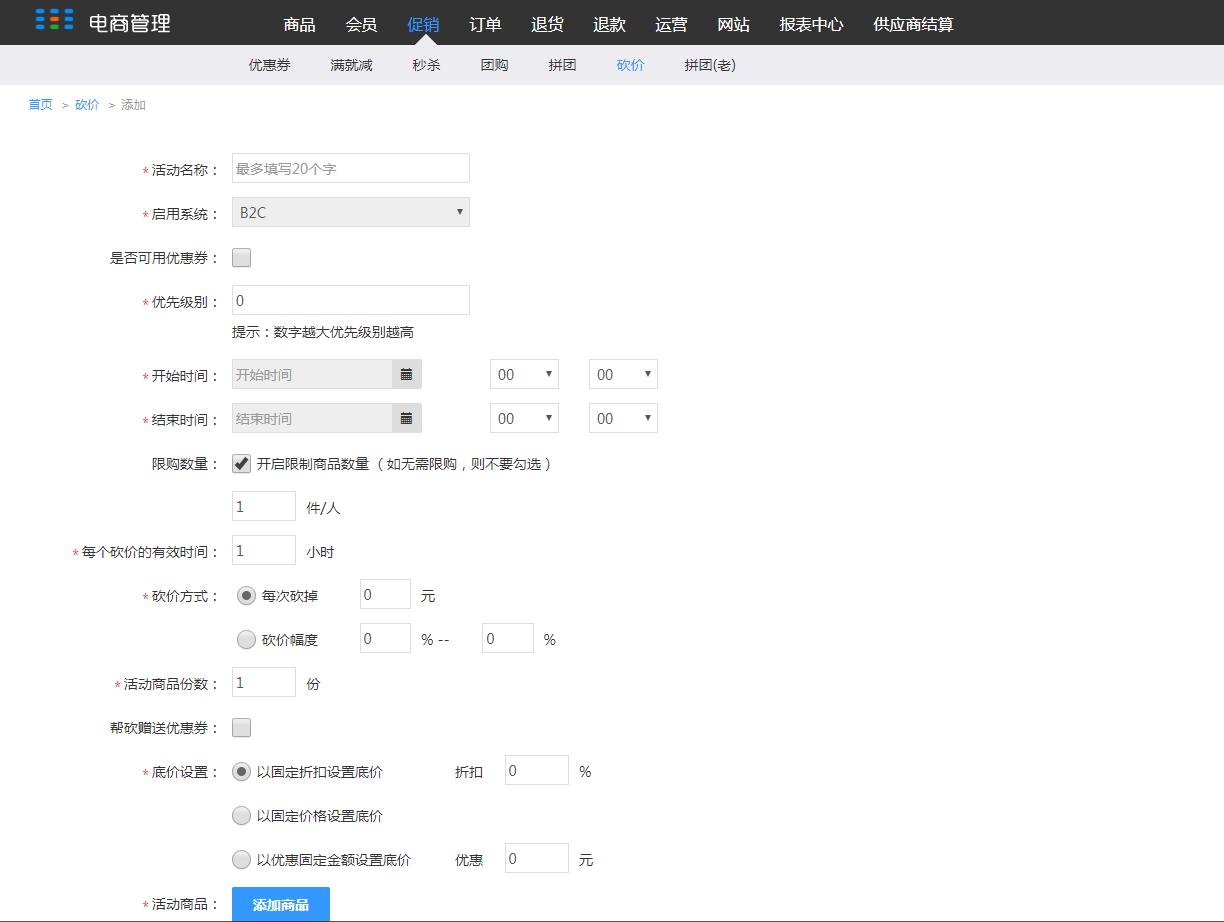Select the 每次砍掉 radio option
This screenshot has height=922, width=1224.
click(x=246, y=595)
